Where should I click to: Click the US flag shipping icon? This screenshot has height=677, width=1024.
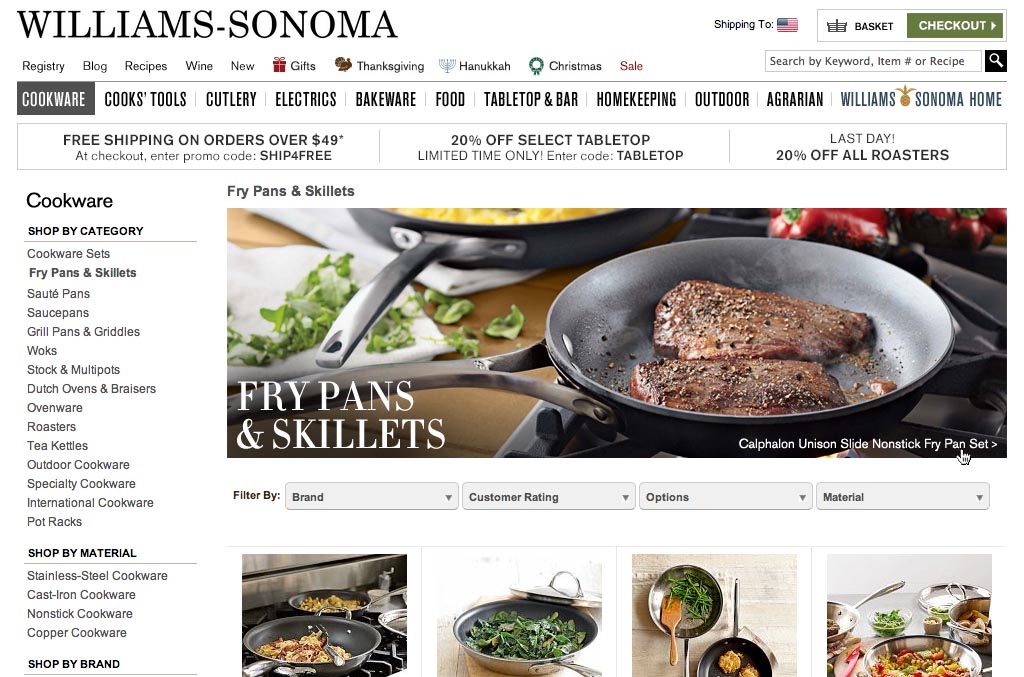pyautogui.click(x=788, y=25)
